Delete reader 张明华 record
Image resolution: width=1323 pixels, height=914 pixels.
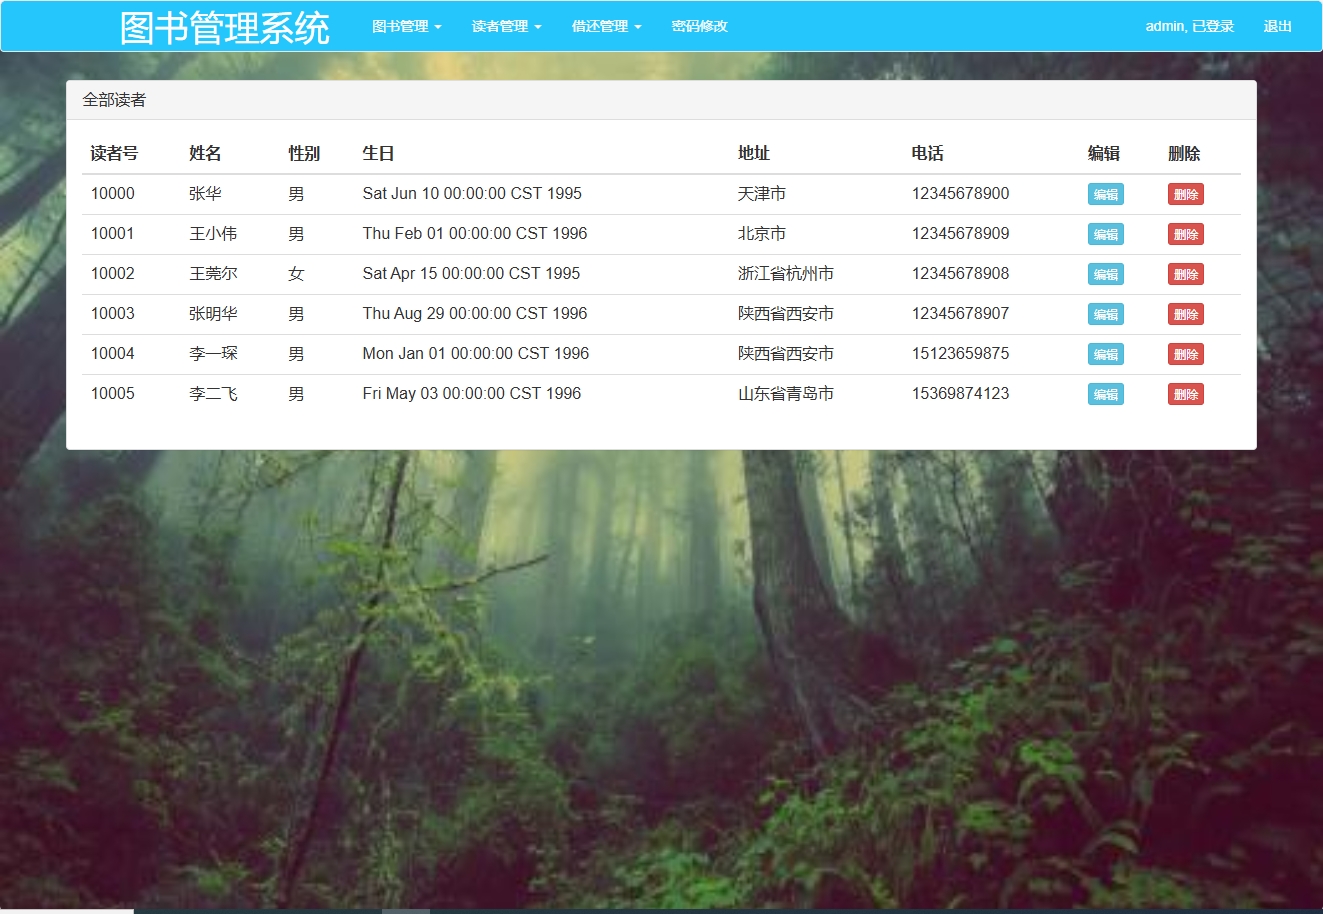click(x=1185, y=314)
